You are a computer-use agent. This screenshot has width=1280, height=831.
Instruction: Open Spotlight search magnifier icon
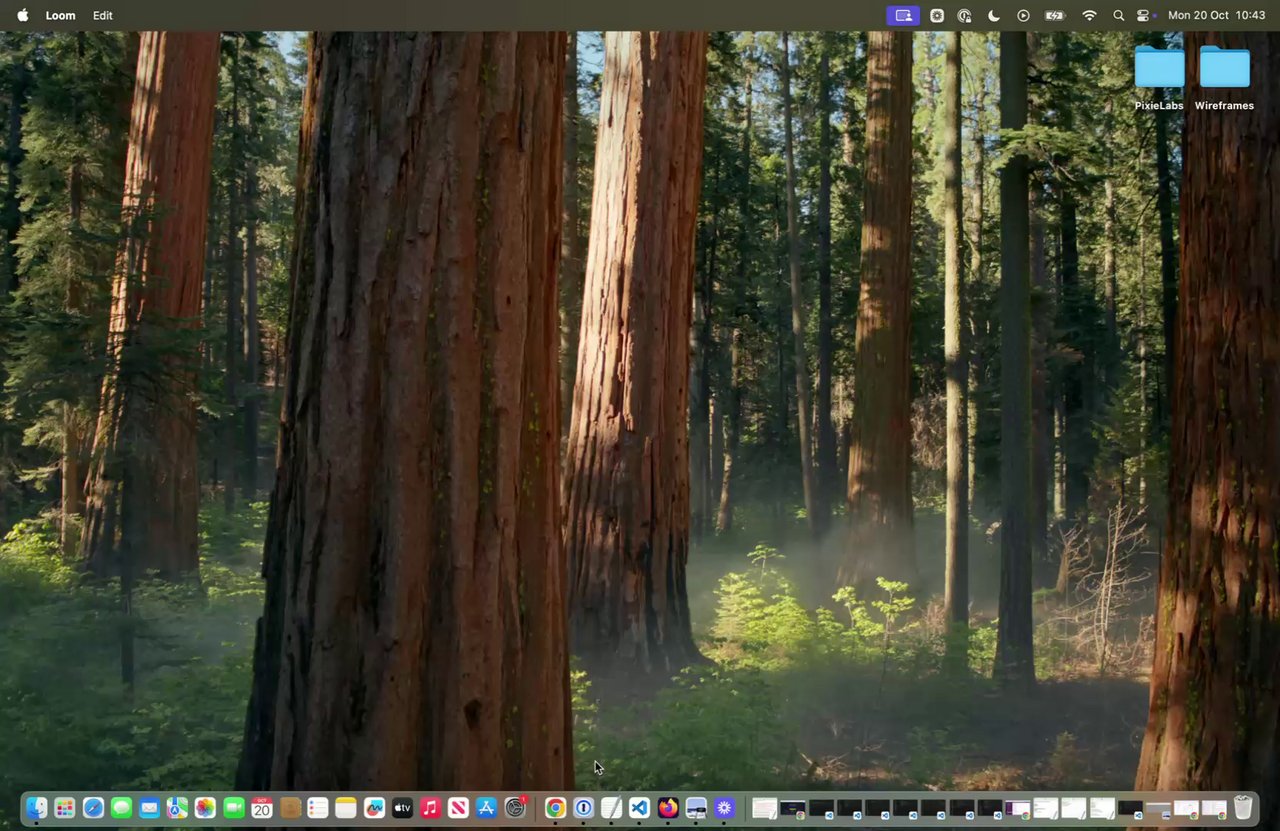tap(1118, 16)
